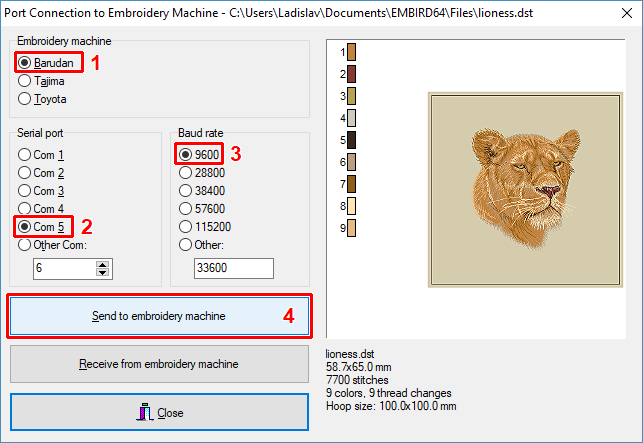Choose Com 1 serial port
This screenshot has width=643, height=443.
41,155
